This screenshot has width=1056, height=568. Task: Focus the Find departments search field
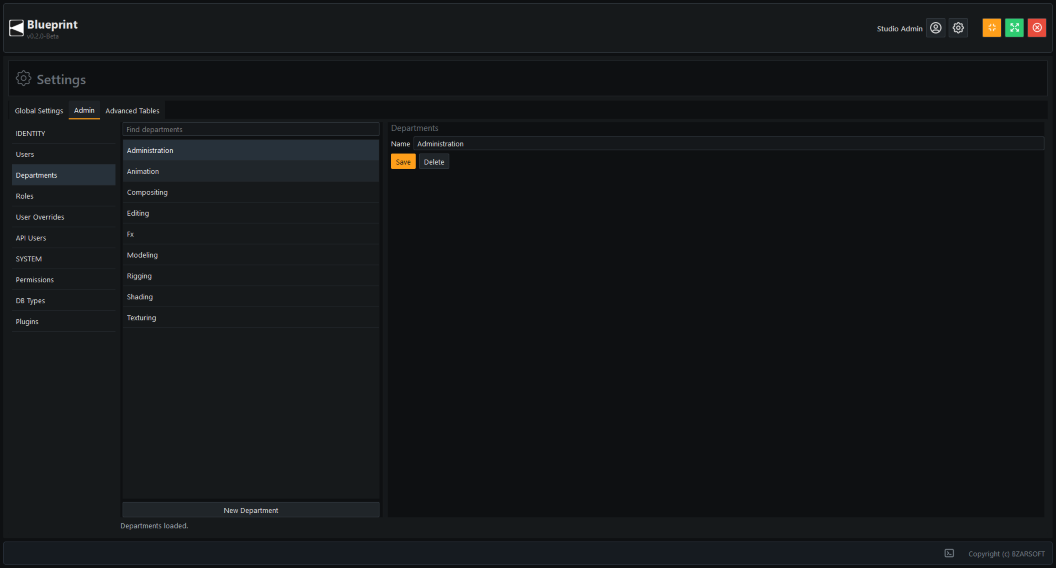tap(251, 129)
